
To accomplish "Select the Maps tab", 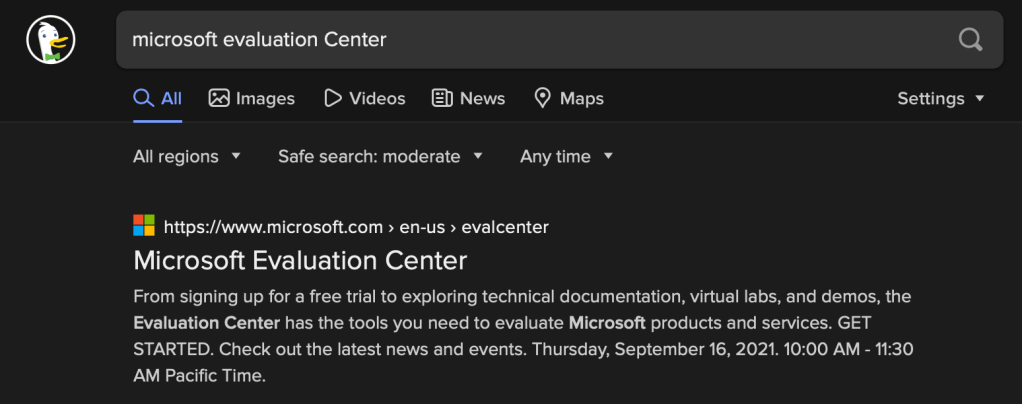I will coord(581,98).
